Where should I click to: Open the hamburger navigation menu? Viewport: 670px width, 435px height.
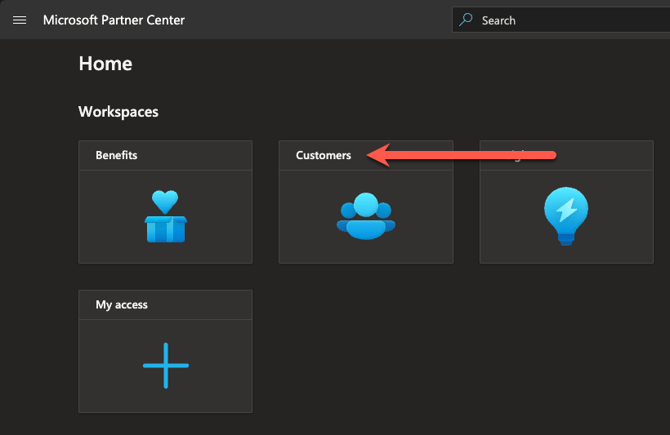click(x=20, y=20)
